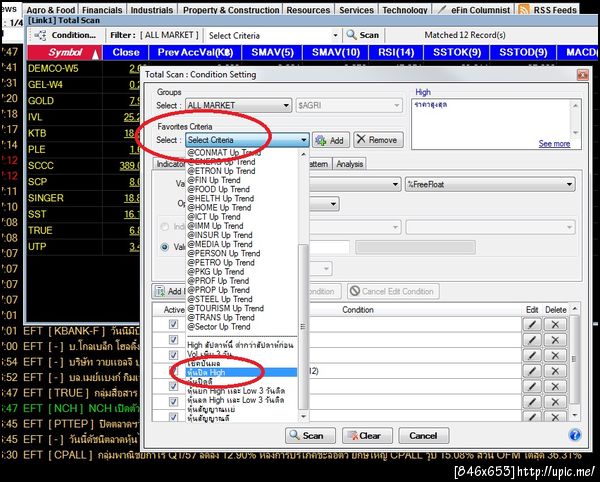Edit the fifth condition row pencil icon

click(532, 386)
